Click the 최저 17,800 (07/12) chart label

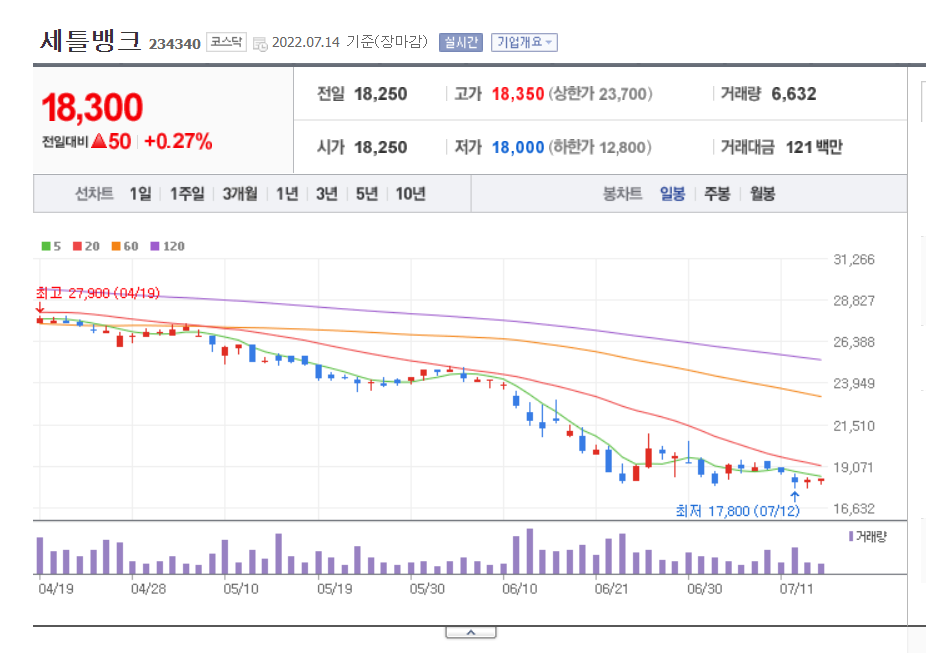tap(738, 511)
